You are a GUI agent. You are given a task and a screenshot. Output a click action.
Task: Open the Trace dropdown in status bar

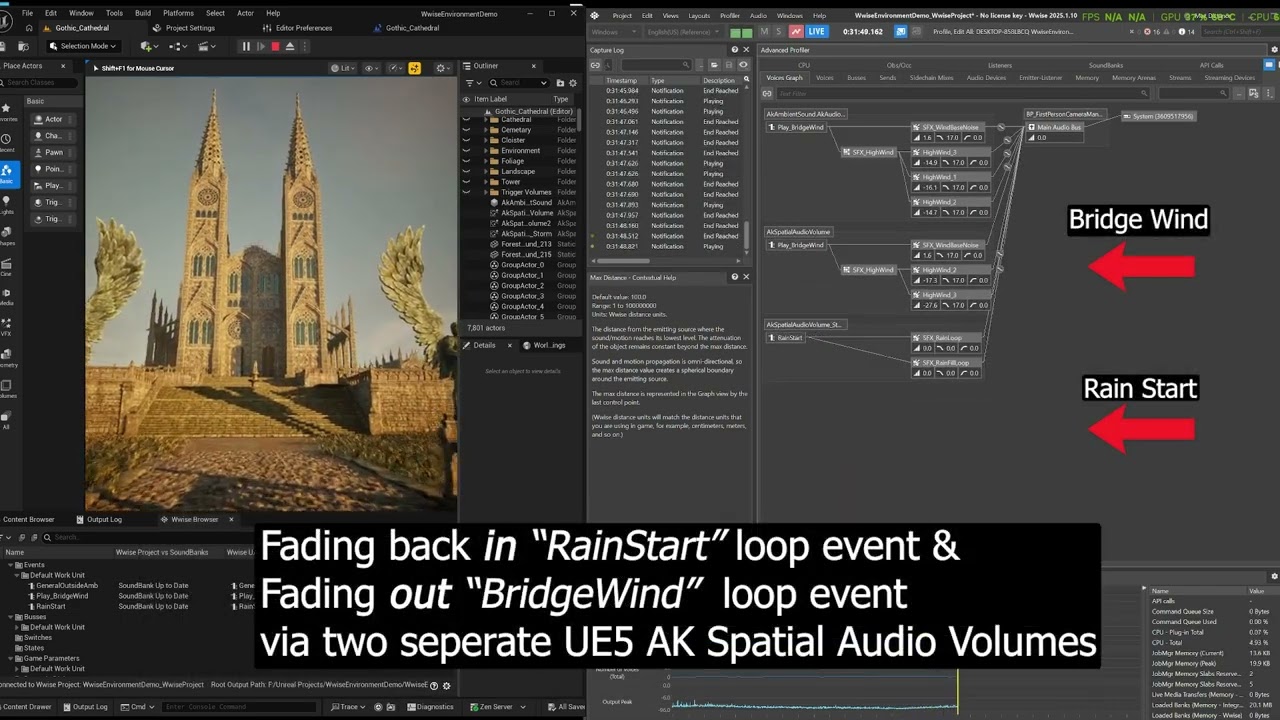click(347, 707)
